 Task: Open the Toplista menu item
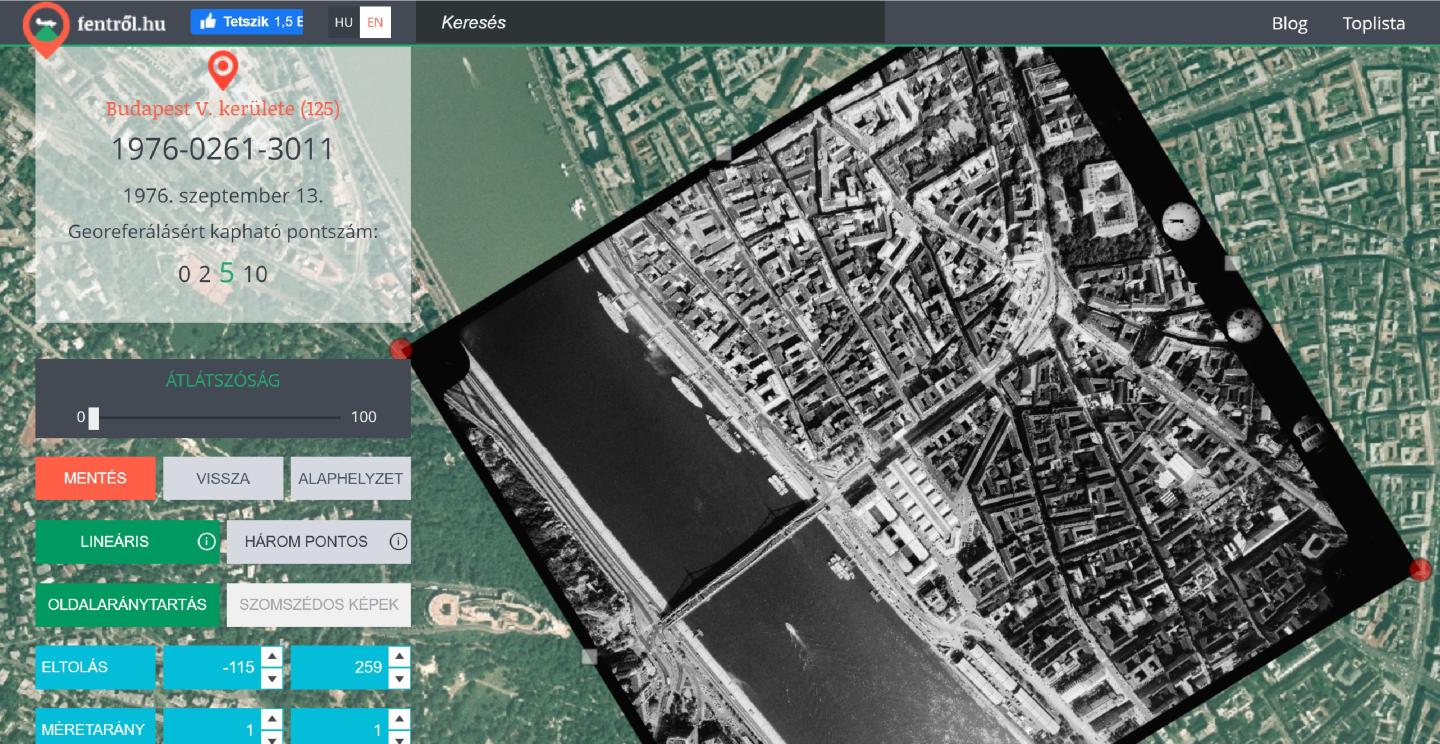click(x=1373, y=23)
